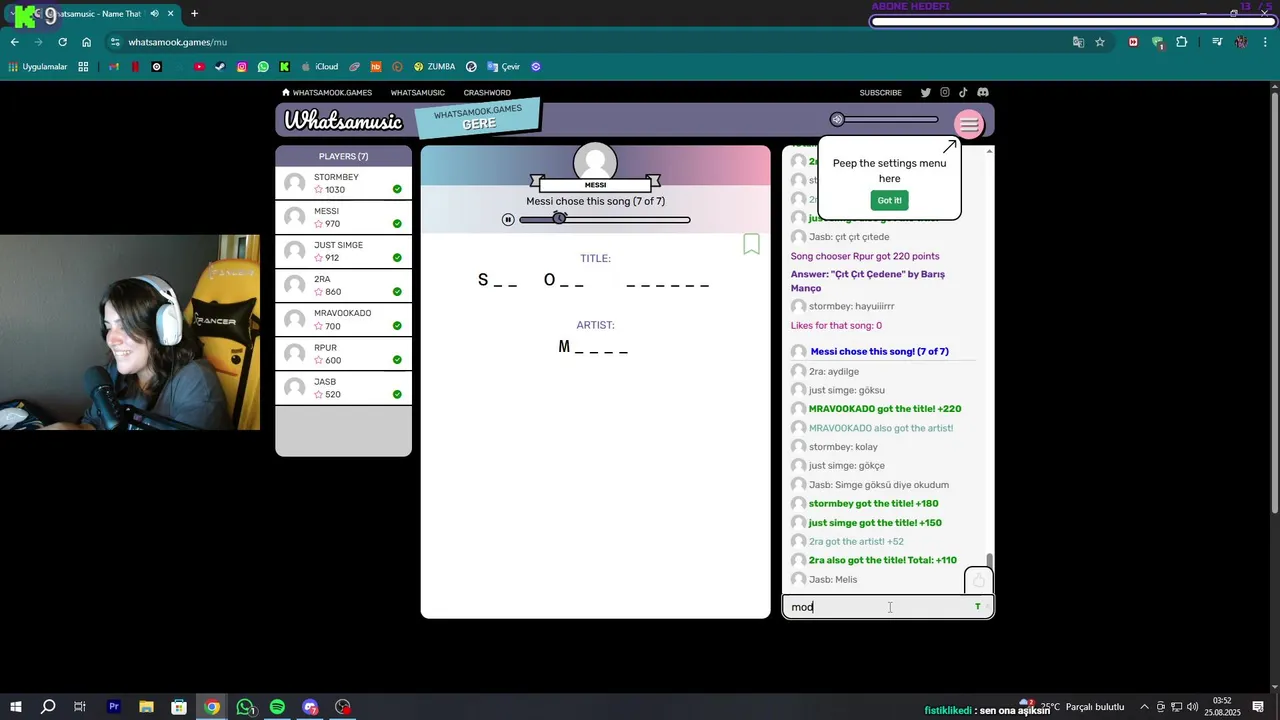Open the WhatsApp bookmark in bookmarks bar
The height and width of the screenshot is (720, 1280).
click(263, 67)
